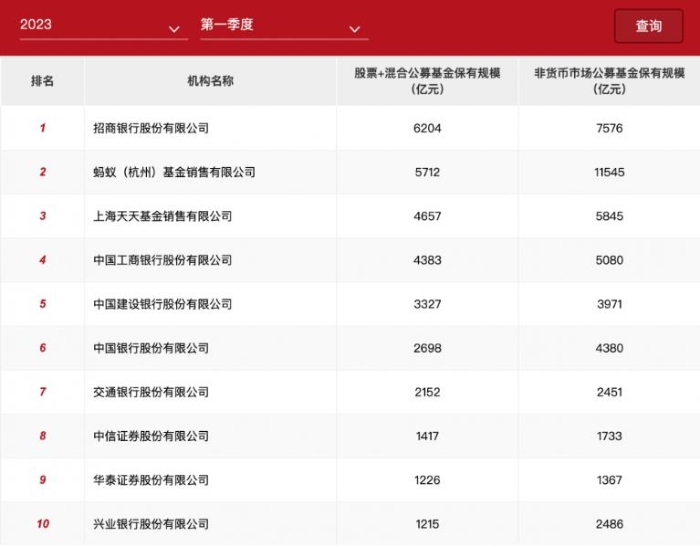Click value 4380 for 中国银行

coord(609,348)
